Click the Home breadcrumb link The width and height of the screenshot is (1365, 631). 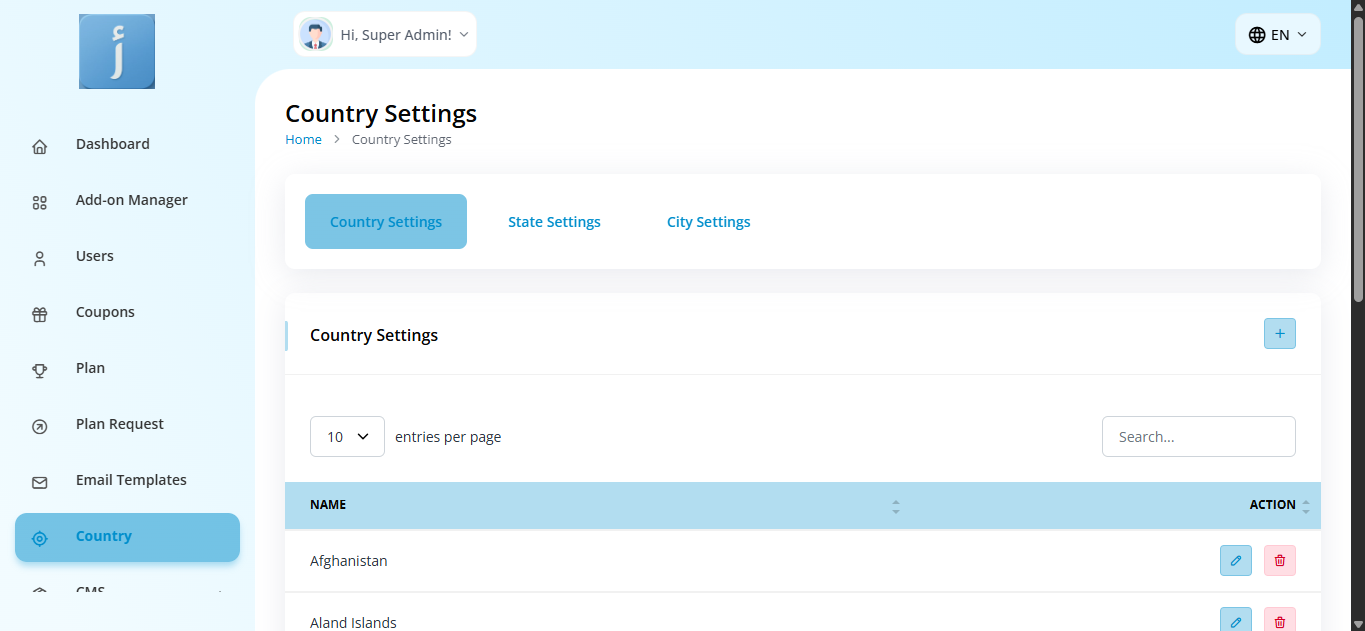point(303,140)
